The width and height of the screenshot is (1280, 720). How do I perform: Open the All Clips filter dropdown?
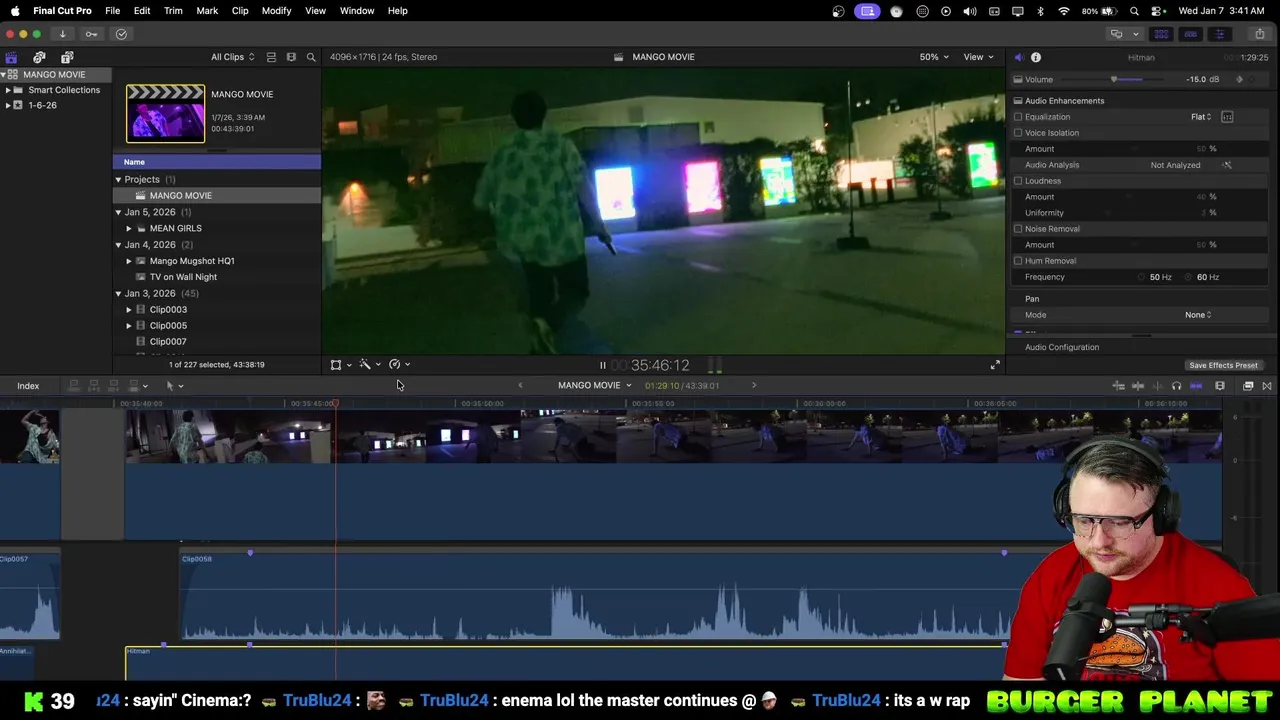232,57
